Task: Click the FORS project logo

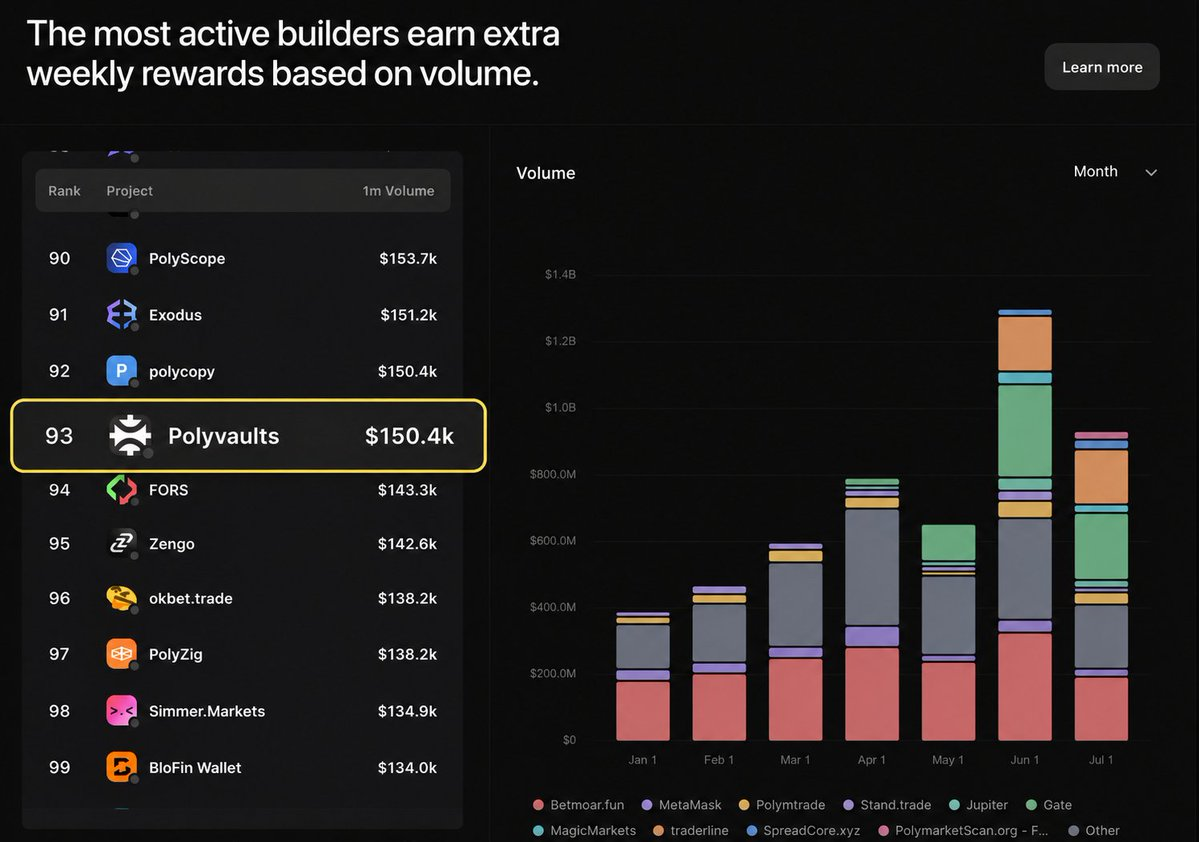Action: (x=122, y=489)
